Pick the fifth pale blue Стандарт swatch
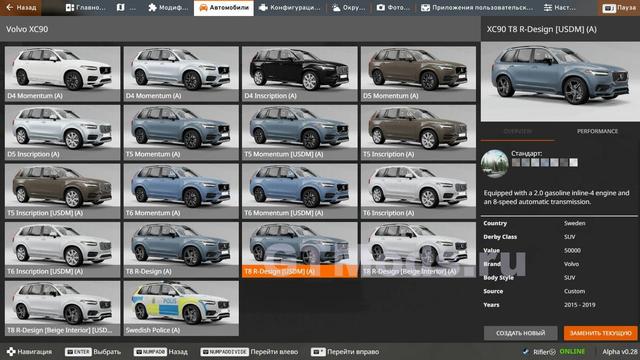Viewport: 640px width, 360px height. point(554,162)
